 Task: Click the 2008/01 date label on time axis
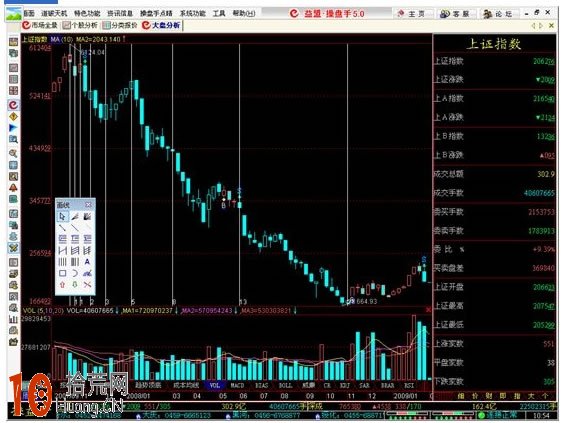click(x=138, y=396)
